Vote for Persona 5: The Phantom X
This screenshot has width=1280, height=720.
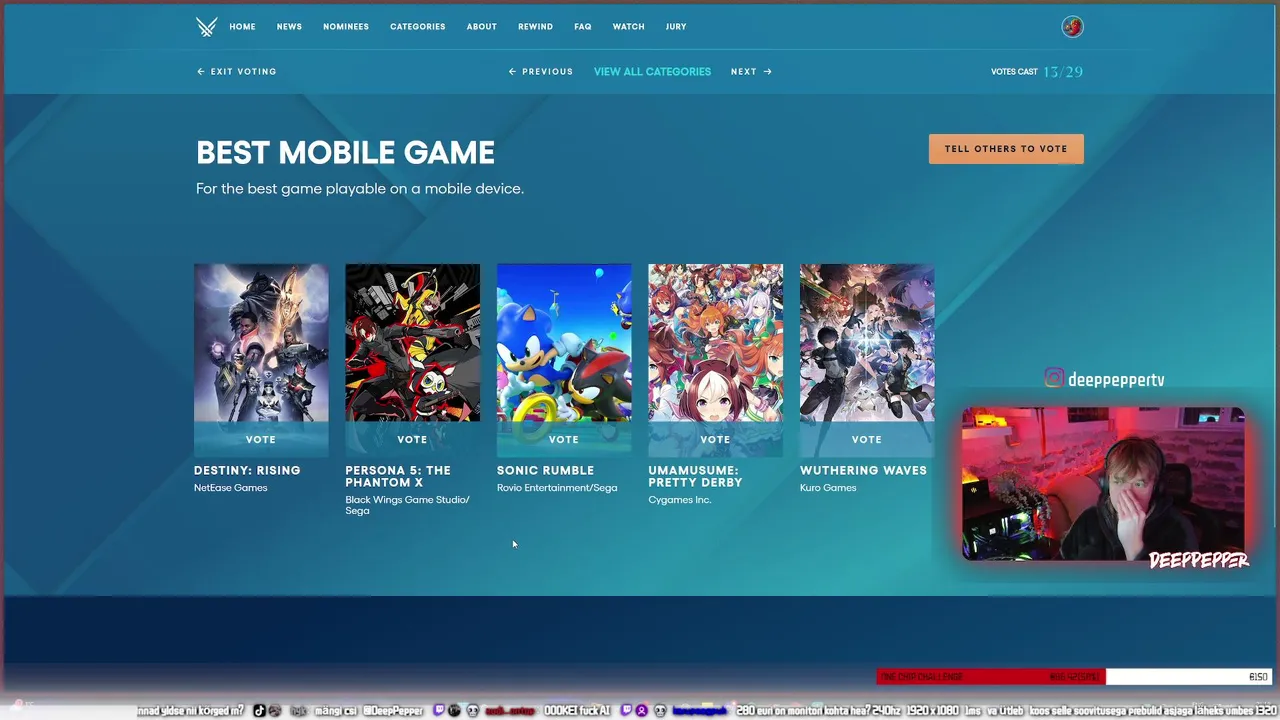tap(412, 439)
